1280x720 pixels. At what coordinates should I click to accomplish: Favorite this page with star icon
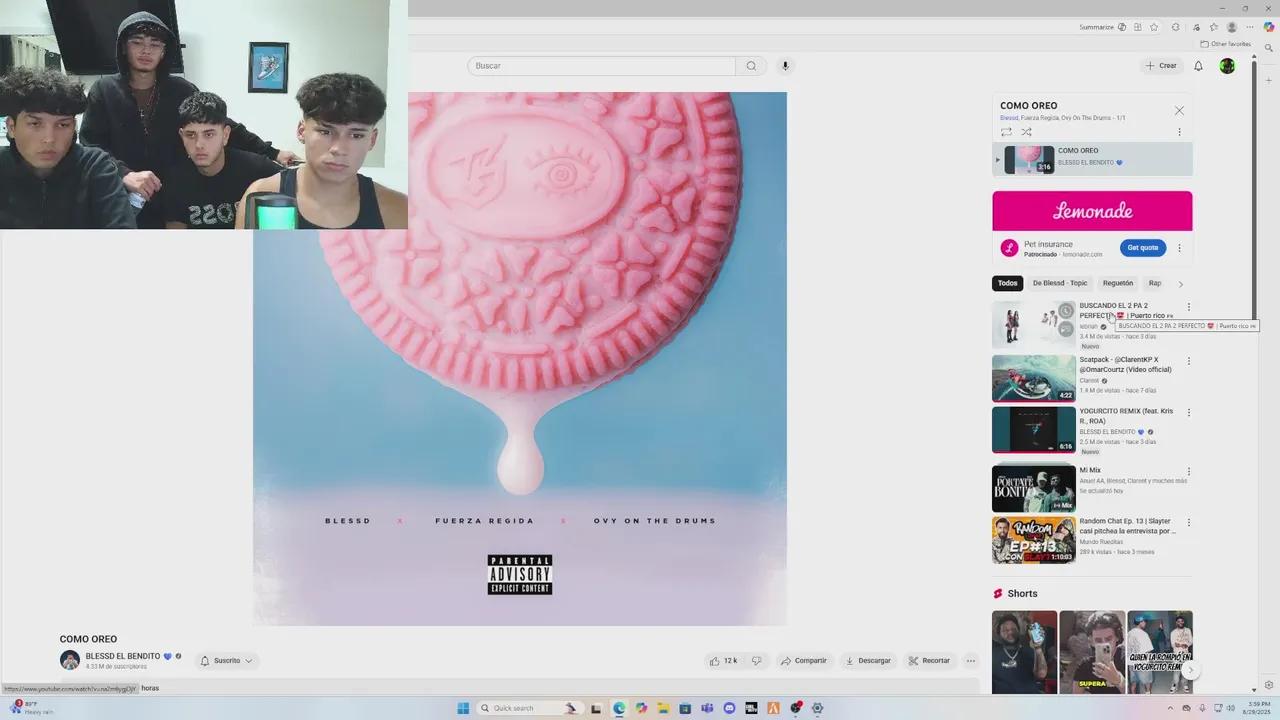click(x=1154, y=27)
